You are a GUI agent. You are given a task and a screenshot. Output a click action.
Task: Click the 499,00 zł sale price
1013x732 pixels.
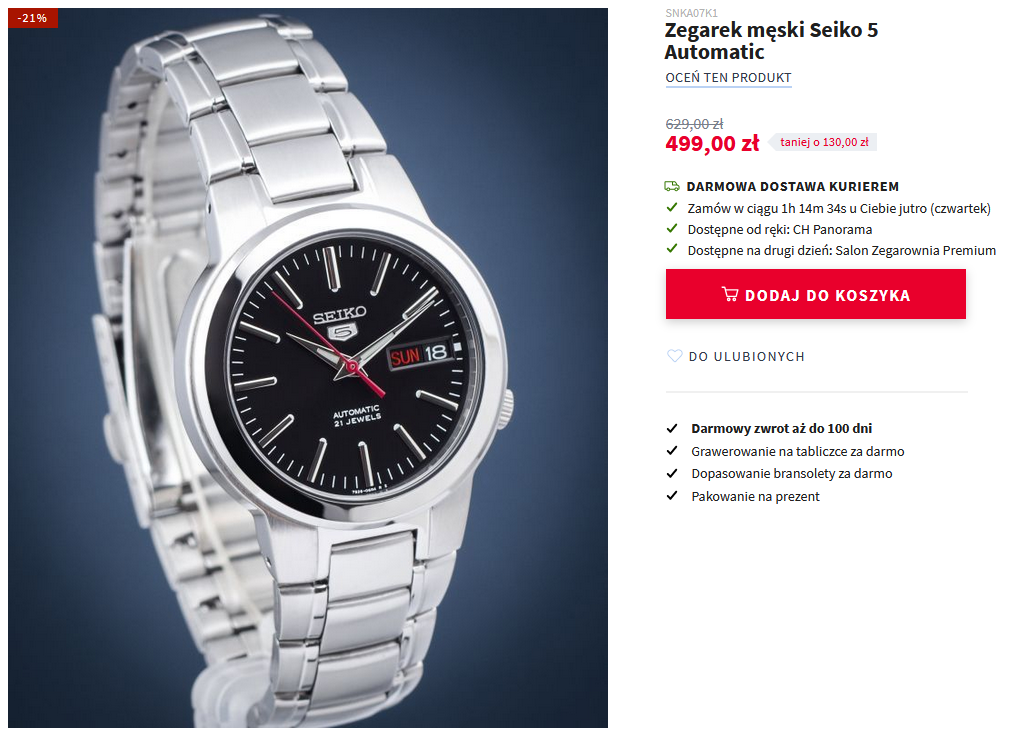(x=713, y=143)
